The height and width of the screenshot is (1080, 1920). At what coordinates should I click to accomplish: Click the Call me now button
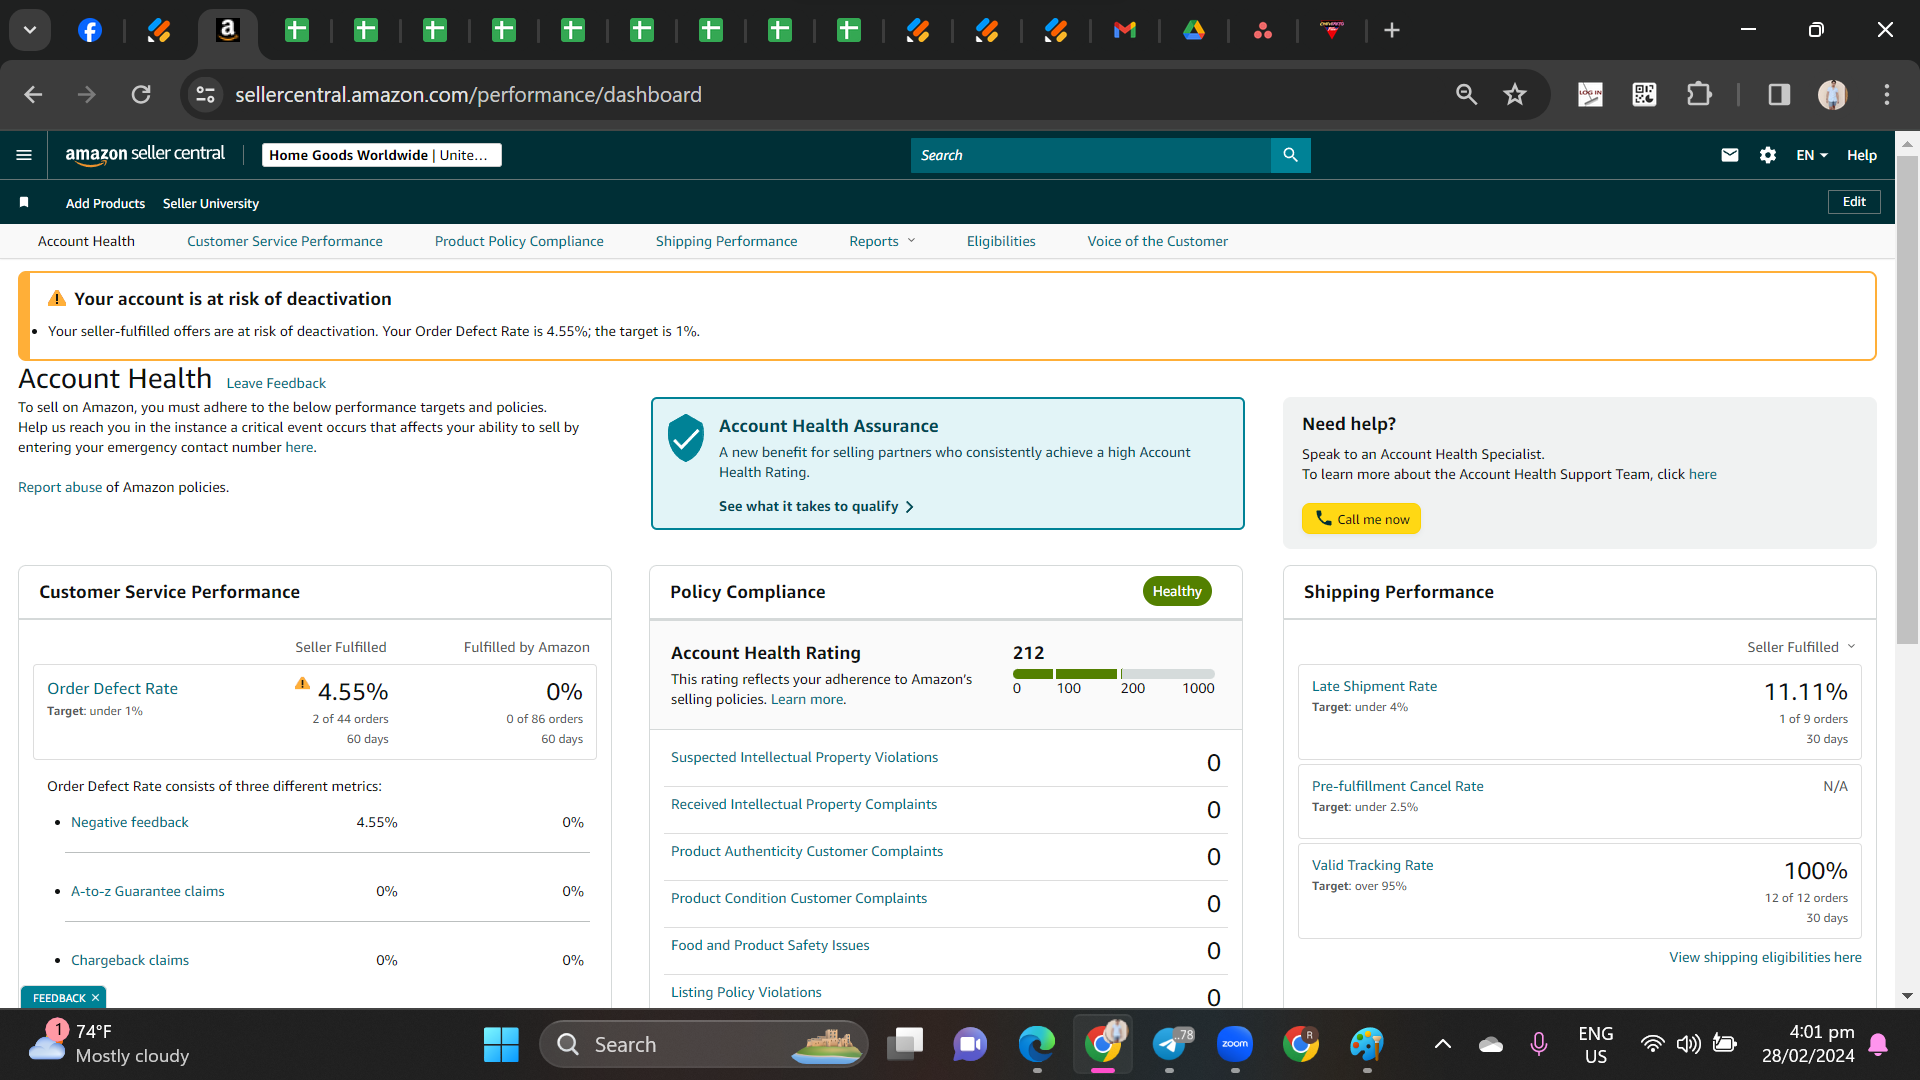[x=1361, y=519]
